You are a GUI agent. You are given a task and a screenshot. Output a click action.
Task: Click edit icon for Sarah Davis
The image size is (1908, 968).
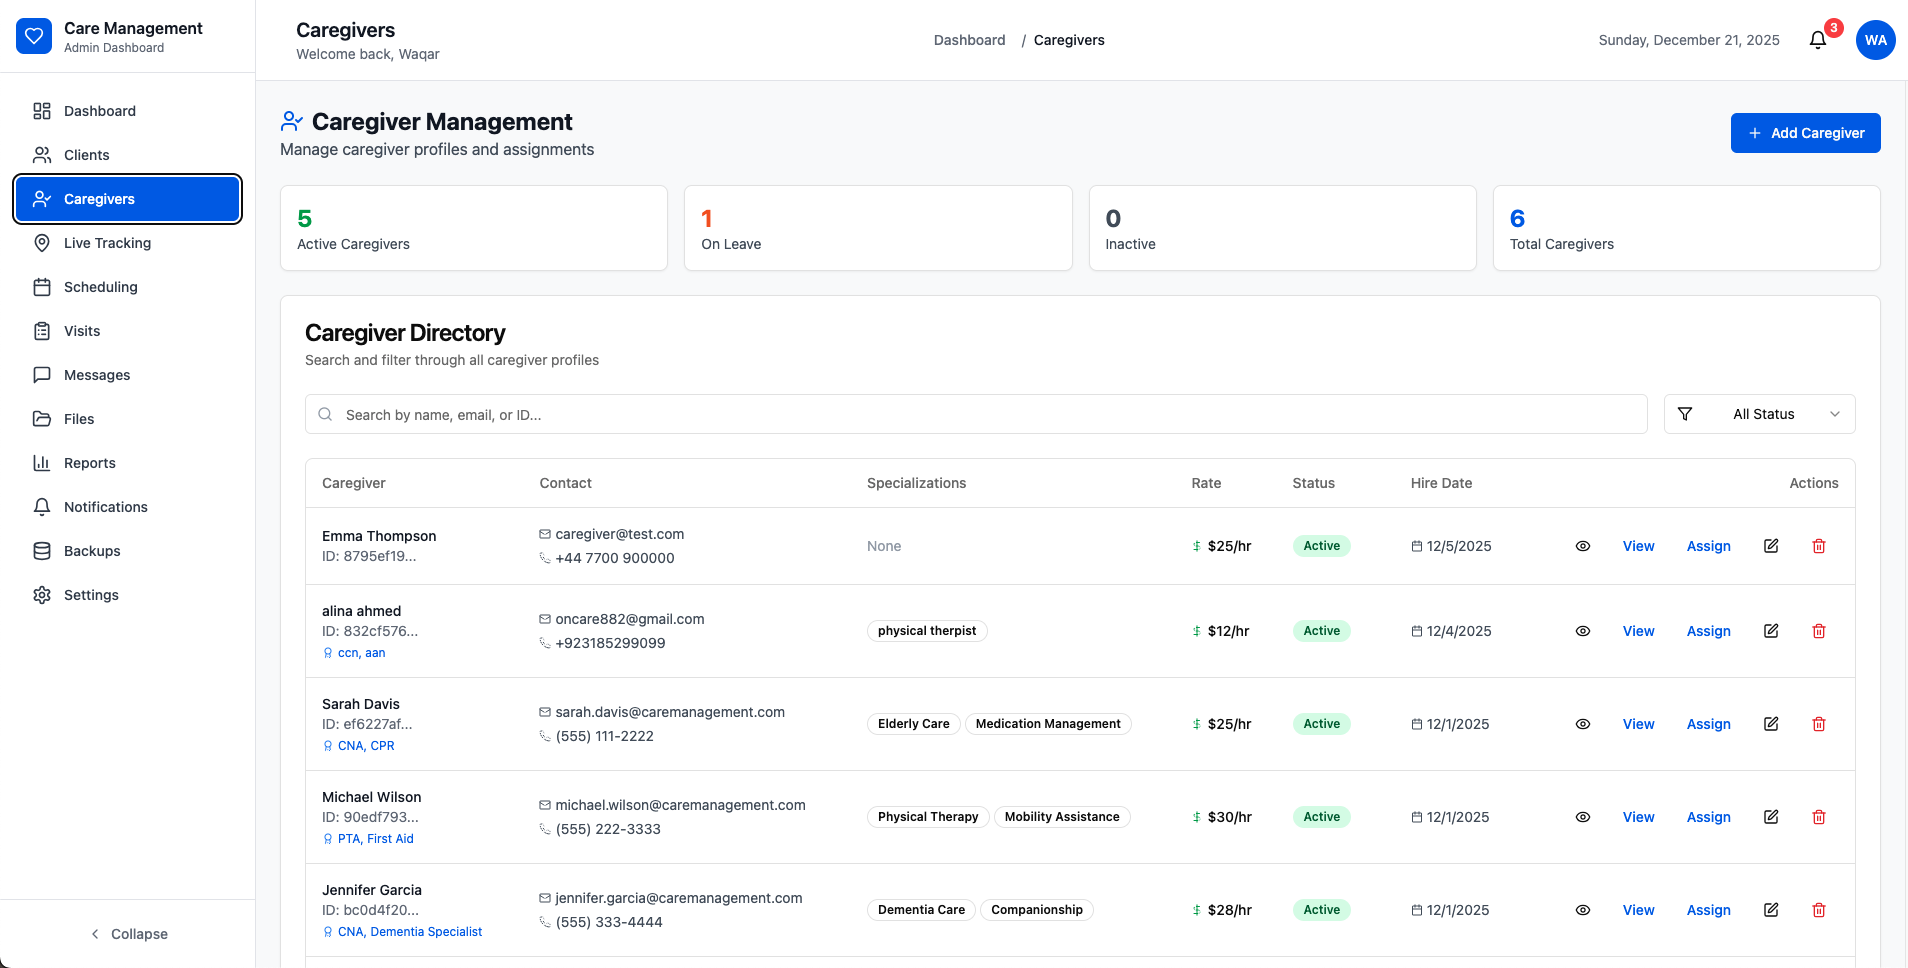[1771, 724]
